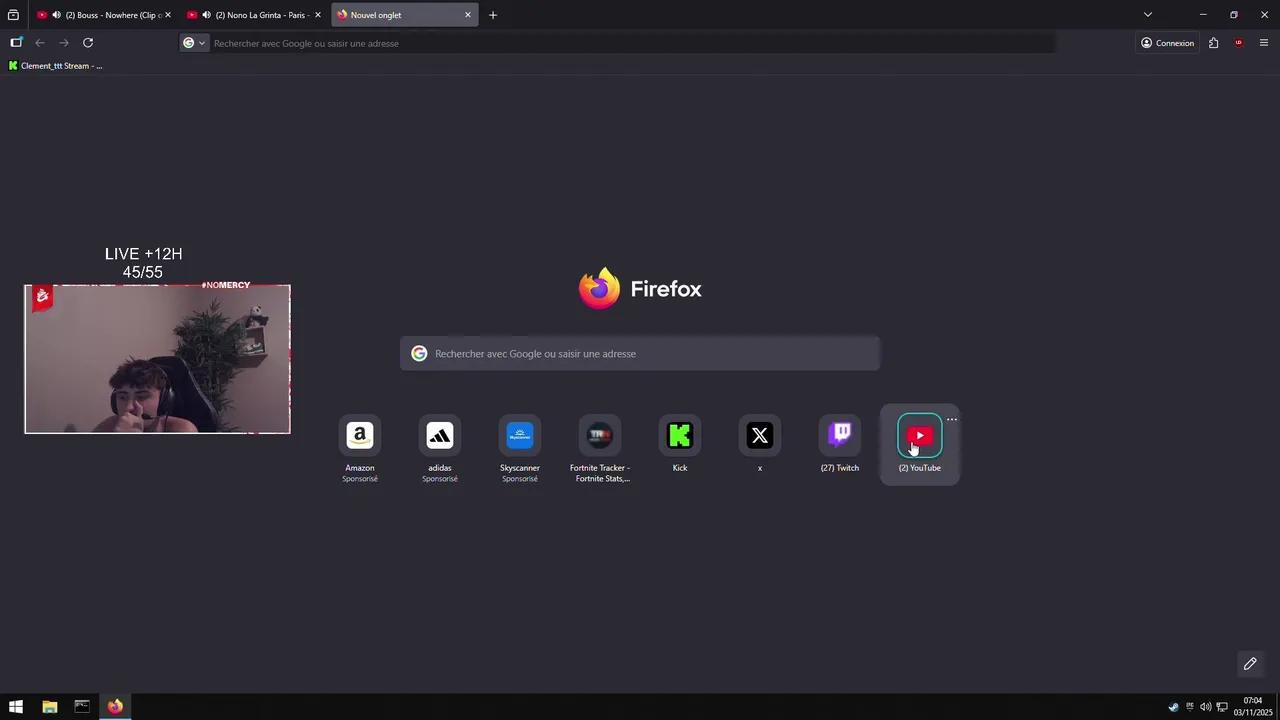1280x720 pixels.
Task: Open the Firefox hamburger menu
Action: pos(1264,43)
